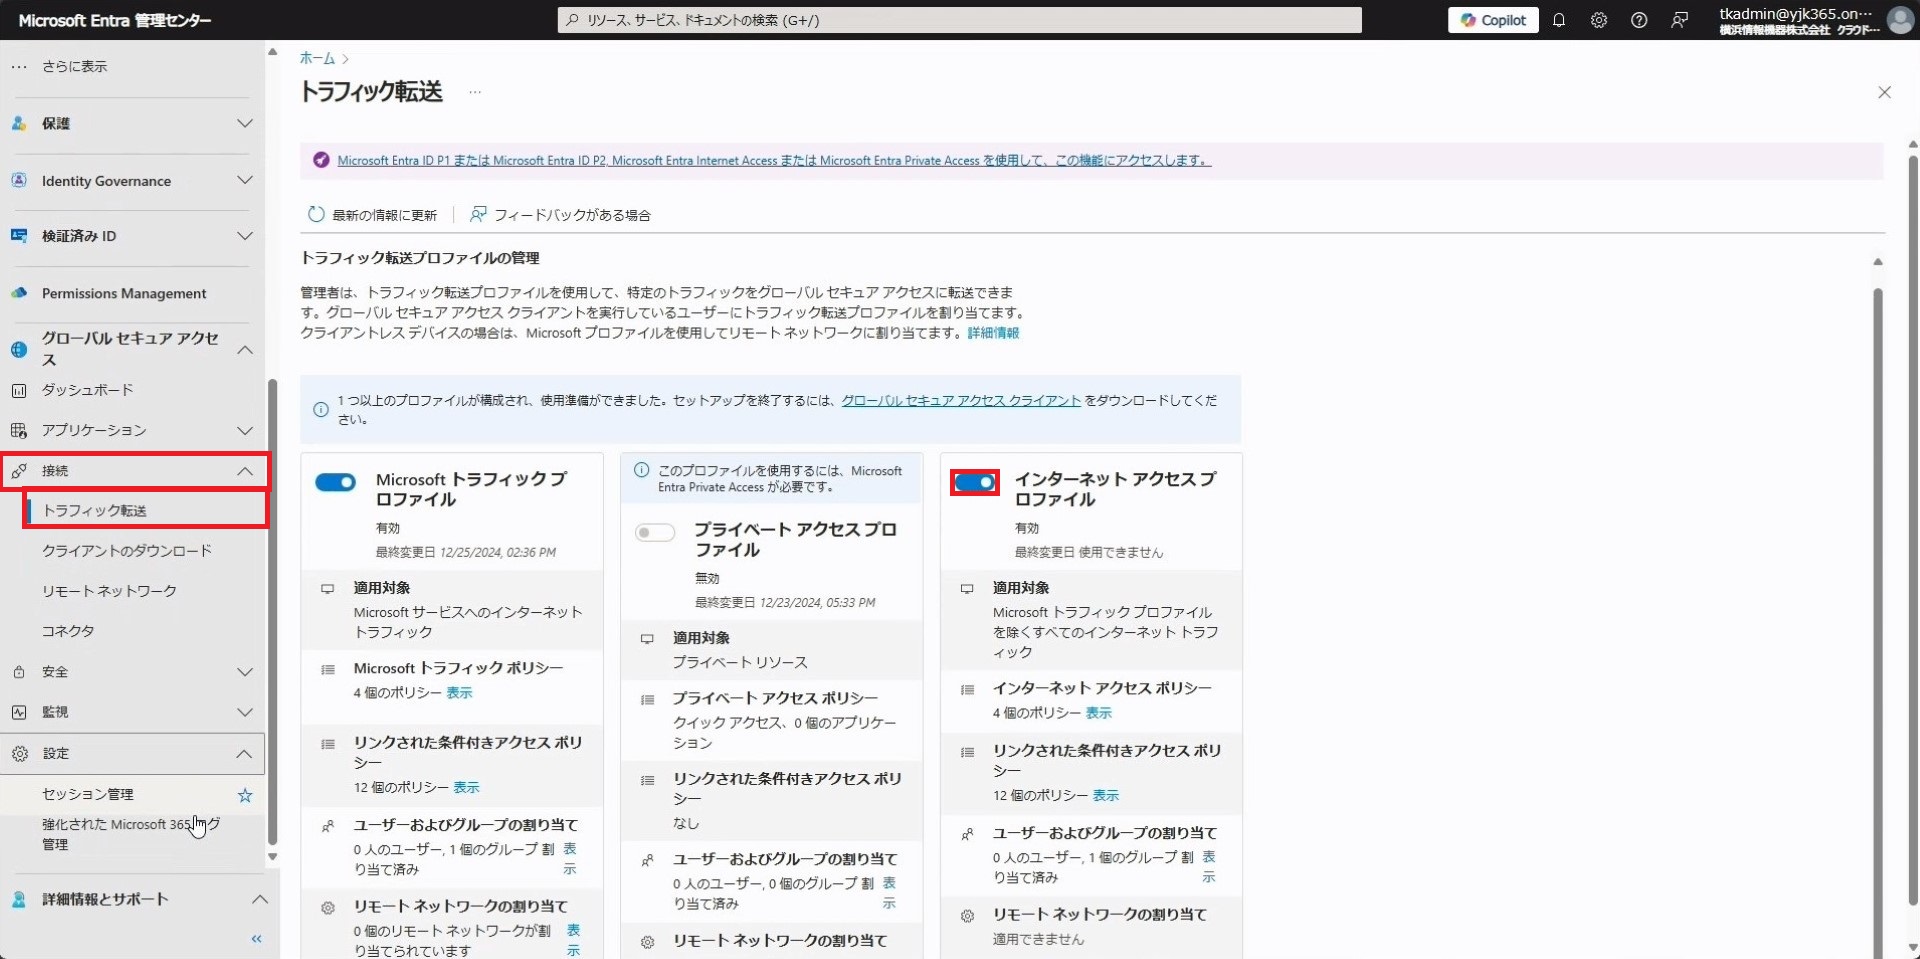1920x959 pixels.
Task: Toggle the Microsoft トラフィック プロファイル switch
Action: click(x=335, y=483)
